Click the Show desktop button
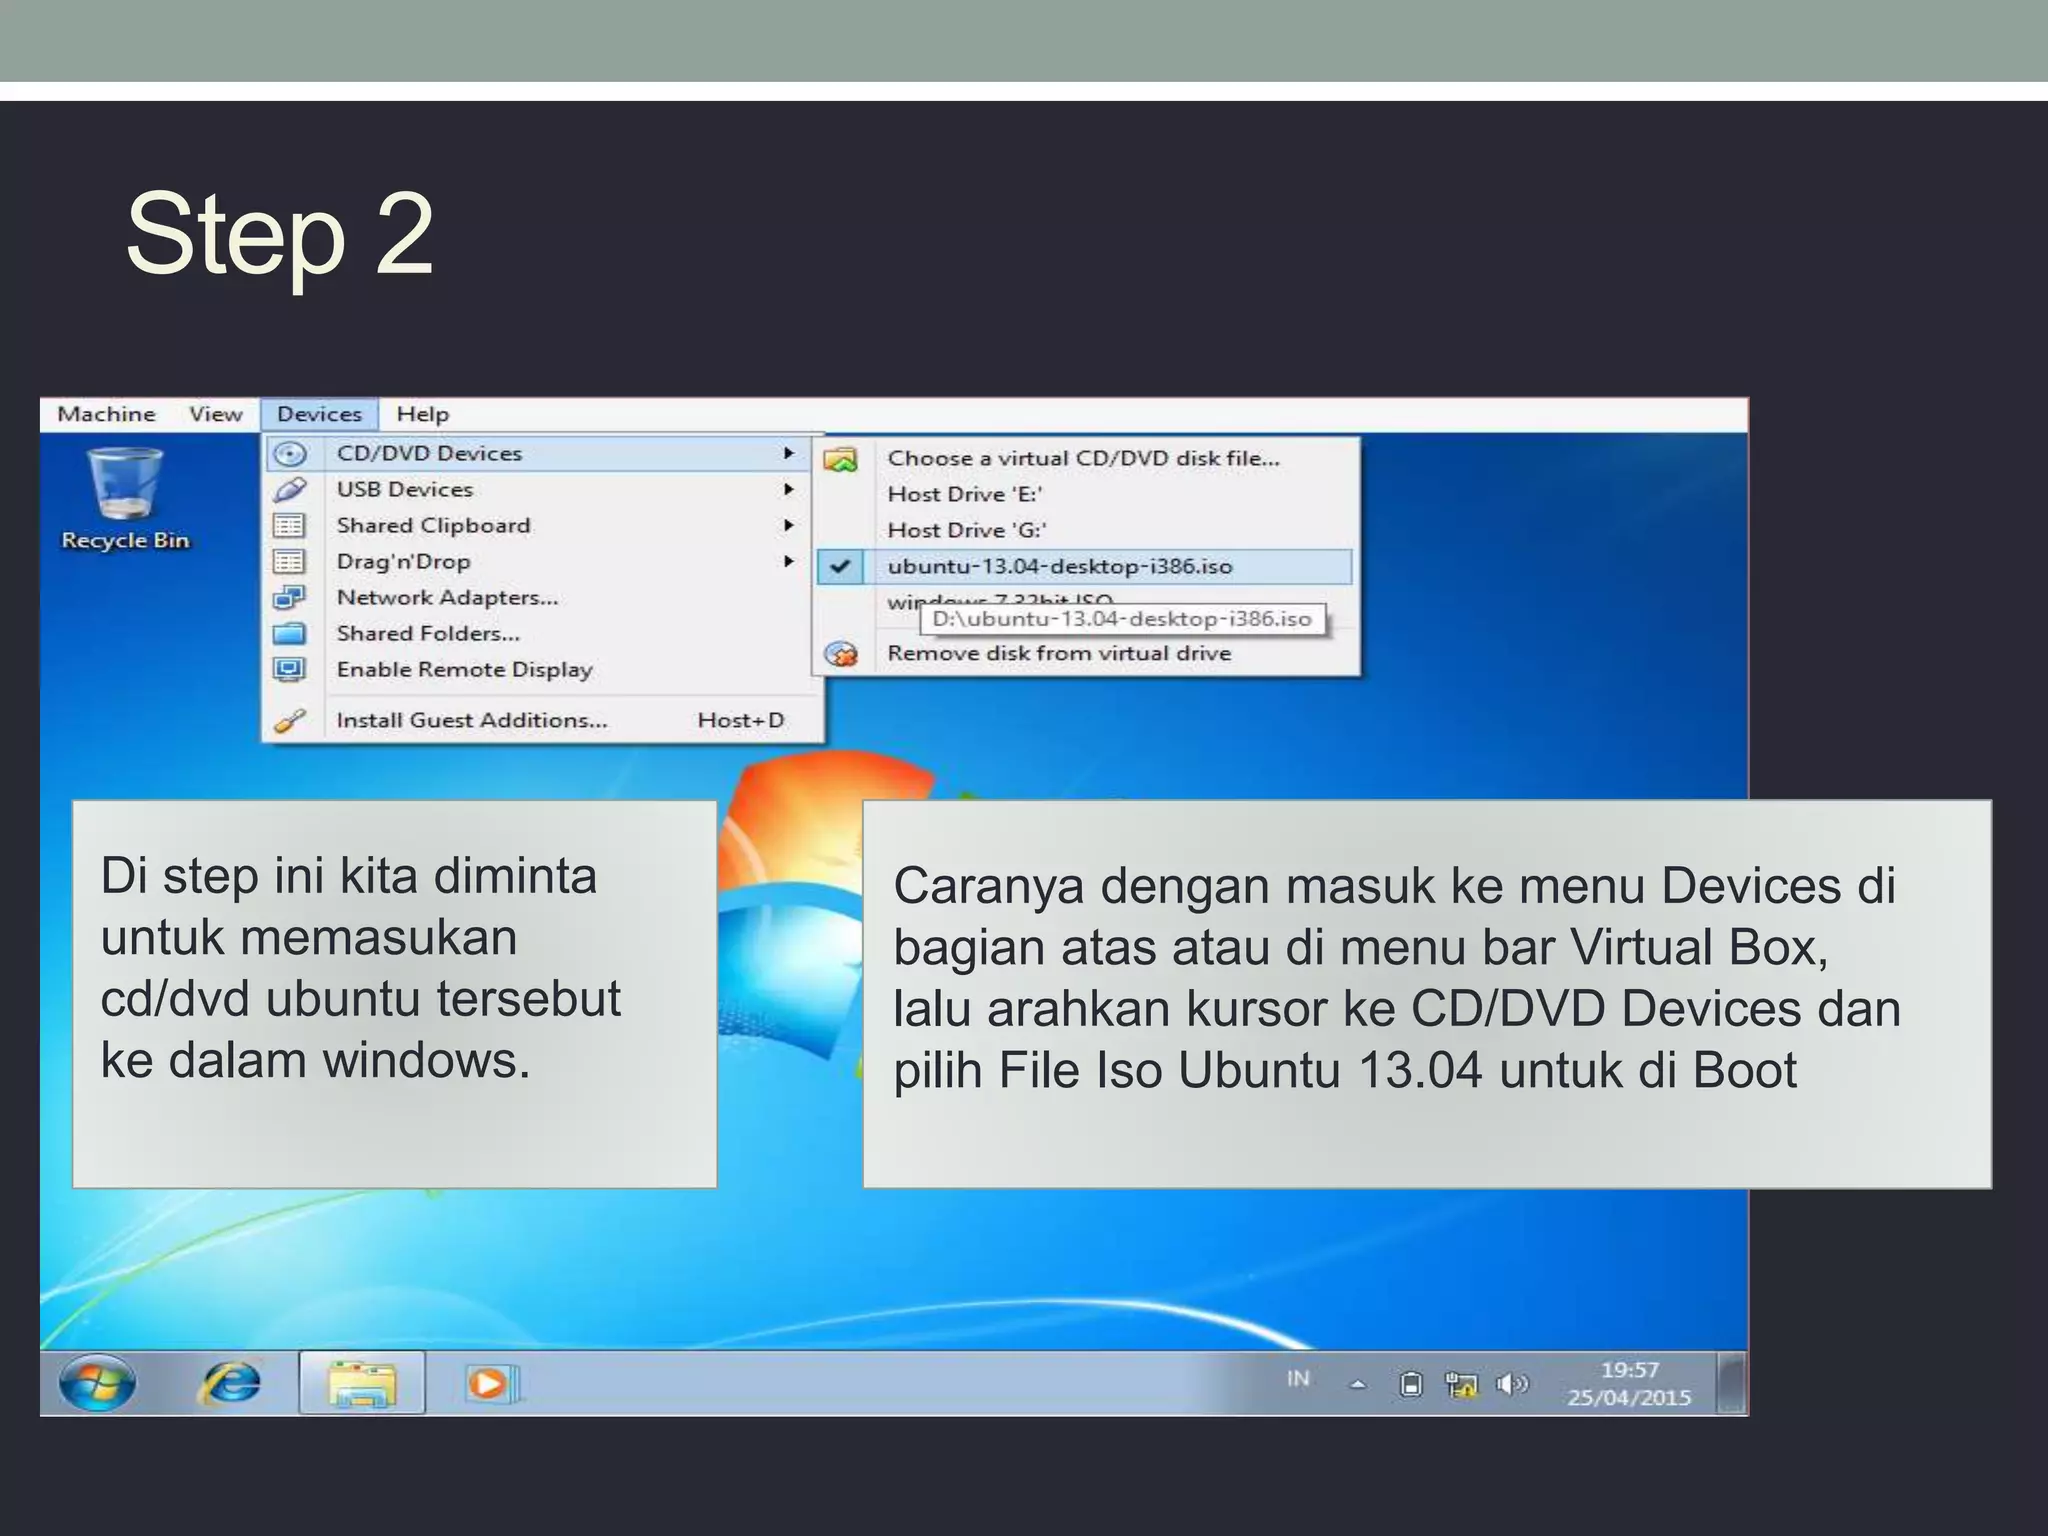The width and height of the screenshot is (2048, 1536). tap(1732, 1383)
